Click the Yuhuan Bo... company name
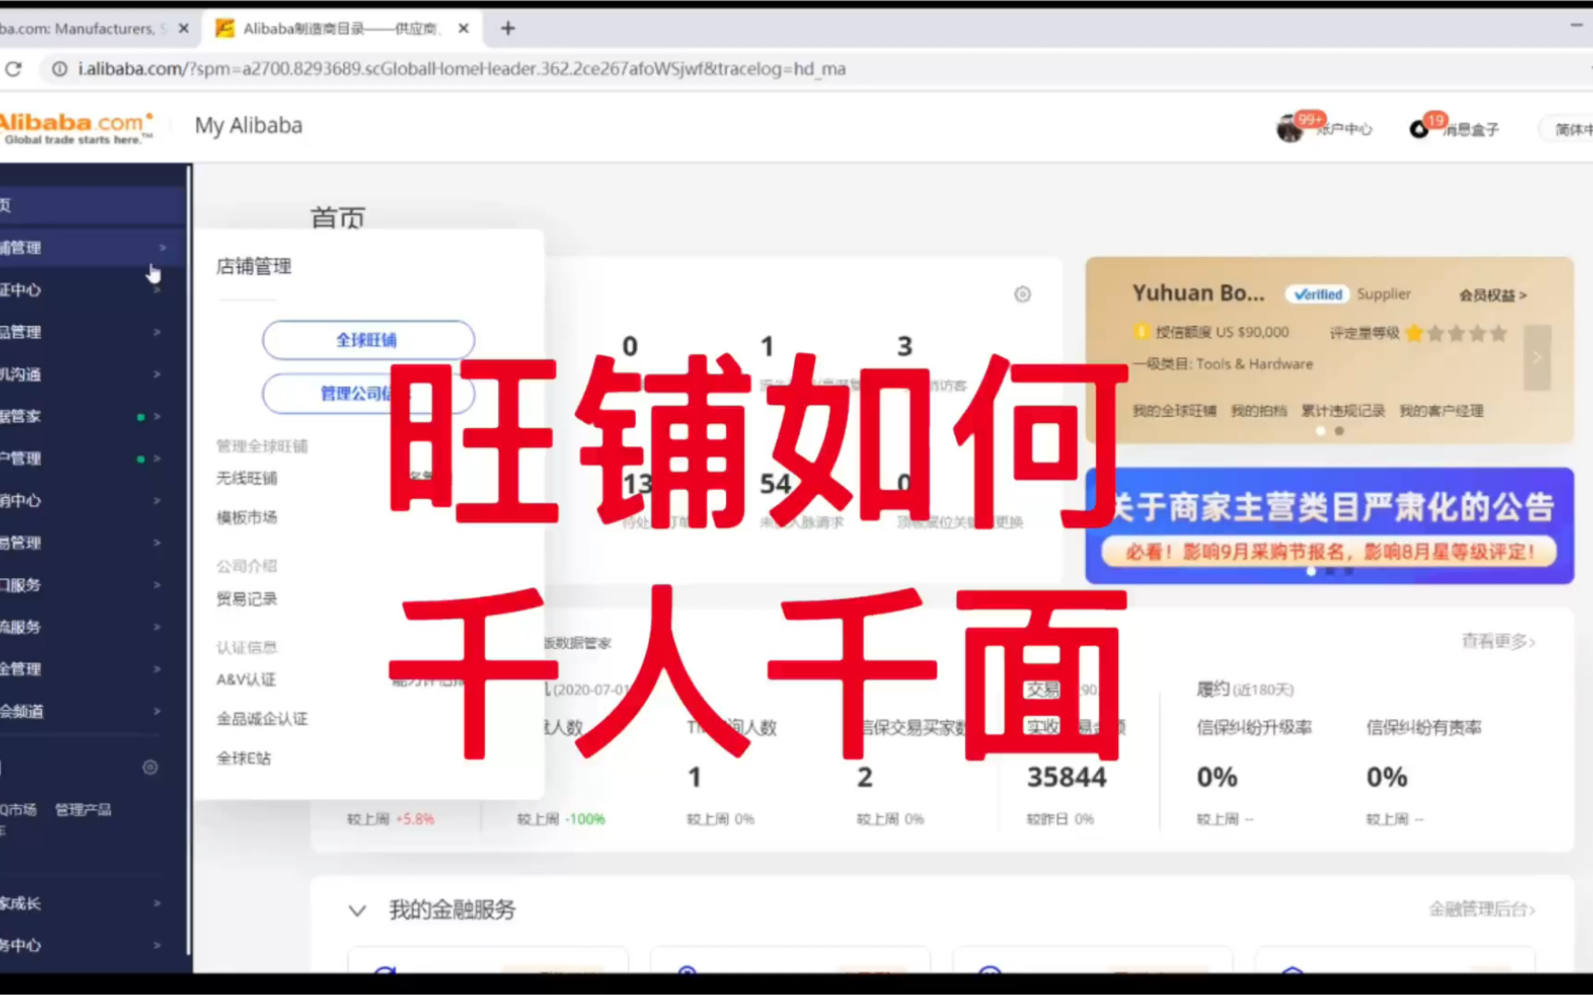The image size is (1593, 995). click(x=1198, y=294)
